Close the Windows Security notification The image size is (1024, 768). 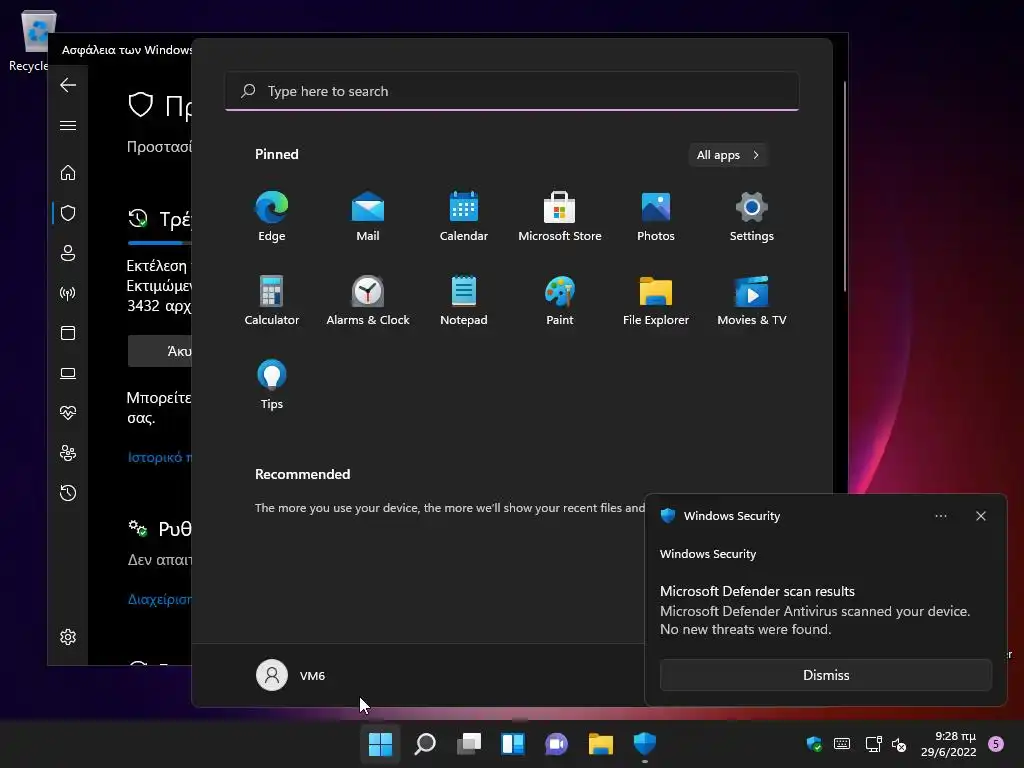point(980,516)
